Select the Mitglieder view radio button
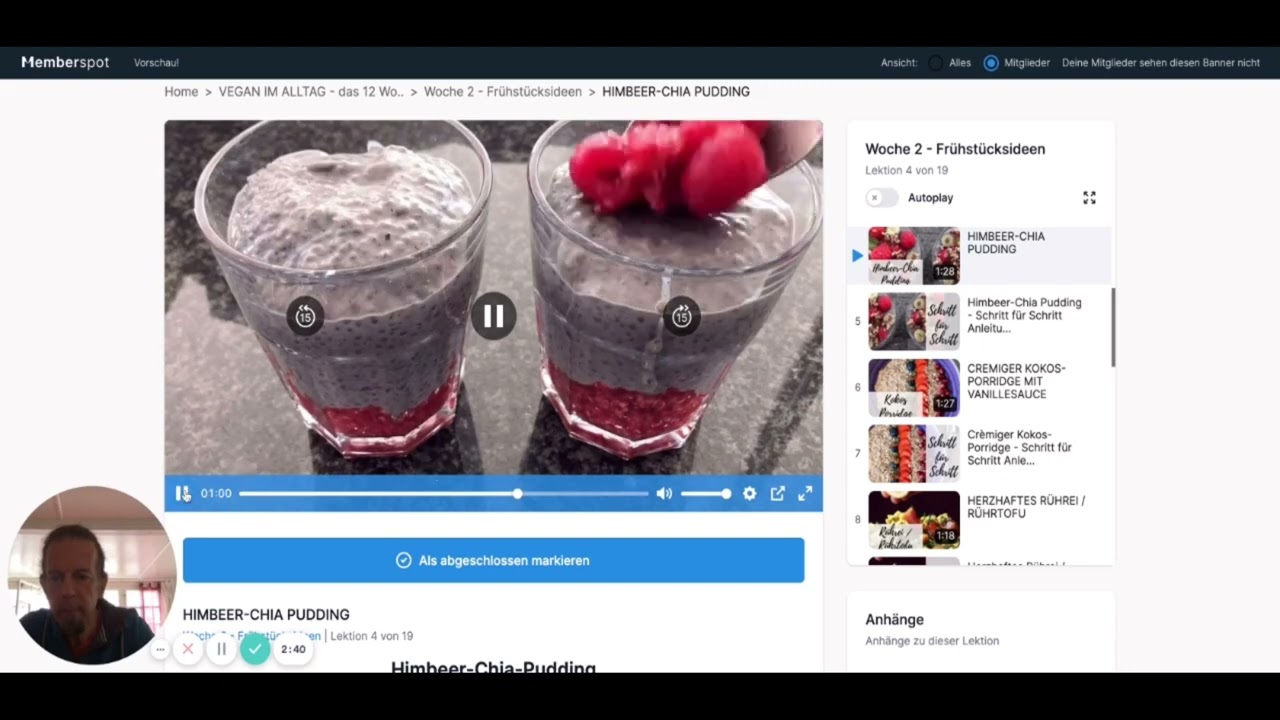Image resolution: width=1280 pixels, height=720 pixels. 991,63
